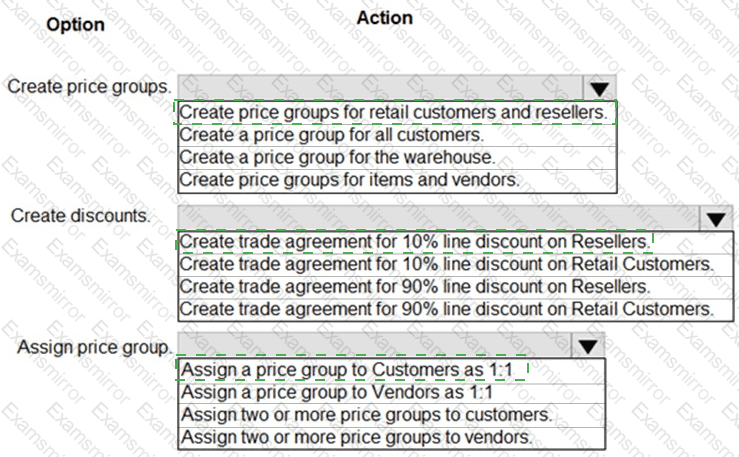Click the Assign price group combo box field

click(375, 346)
